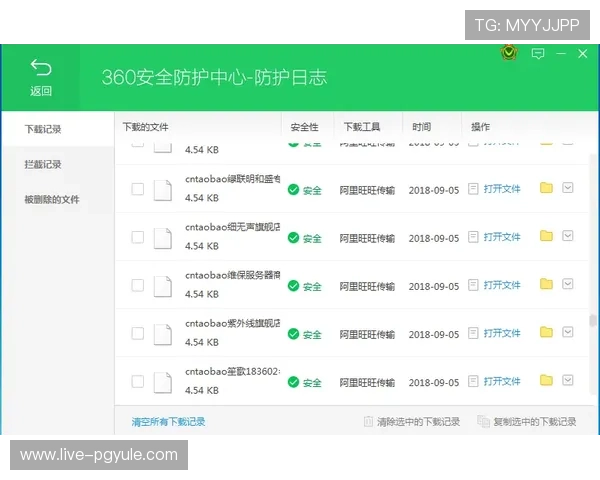The image size is (600, 480).
Task: Click green safe checkmark in cntaobao紫外线旗舰店 row
Action: point(293,334)
